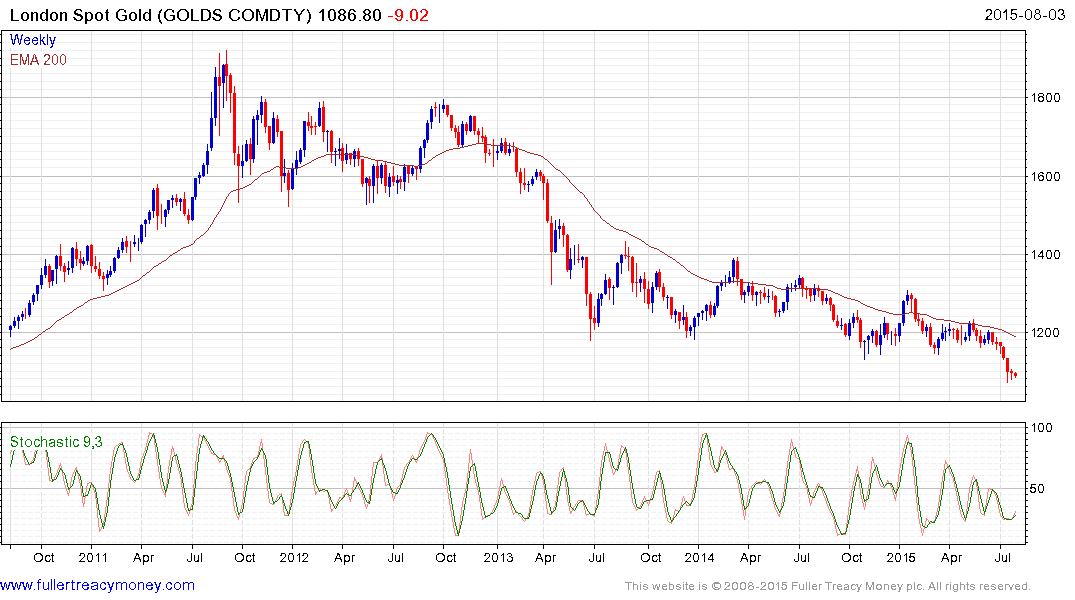Select the 1400 price axis label
The height and width of the screenshot is (600, 1075).
[x=1046, y=254]
